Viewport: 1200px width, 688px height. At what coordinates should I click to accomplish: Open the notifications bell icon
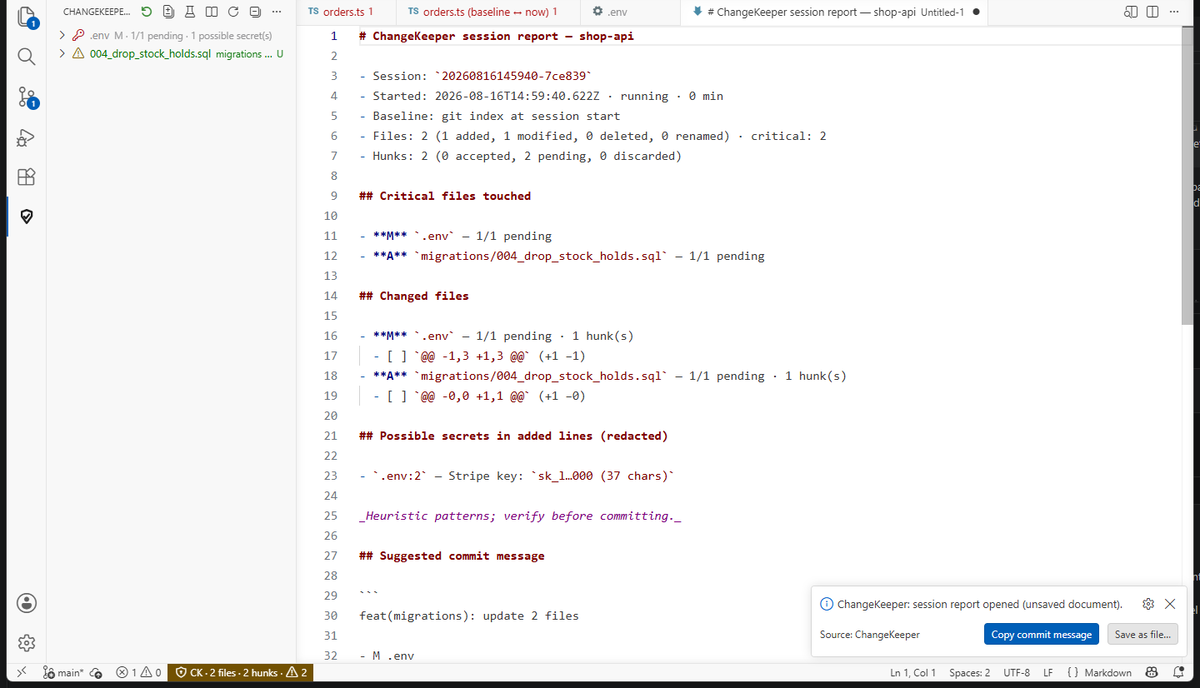coord(1178,673)
